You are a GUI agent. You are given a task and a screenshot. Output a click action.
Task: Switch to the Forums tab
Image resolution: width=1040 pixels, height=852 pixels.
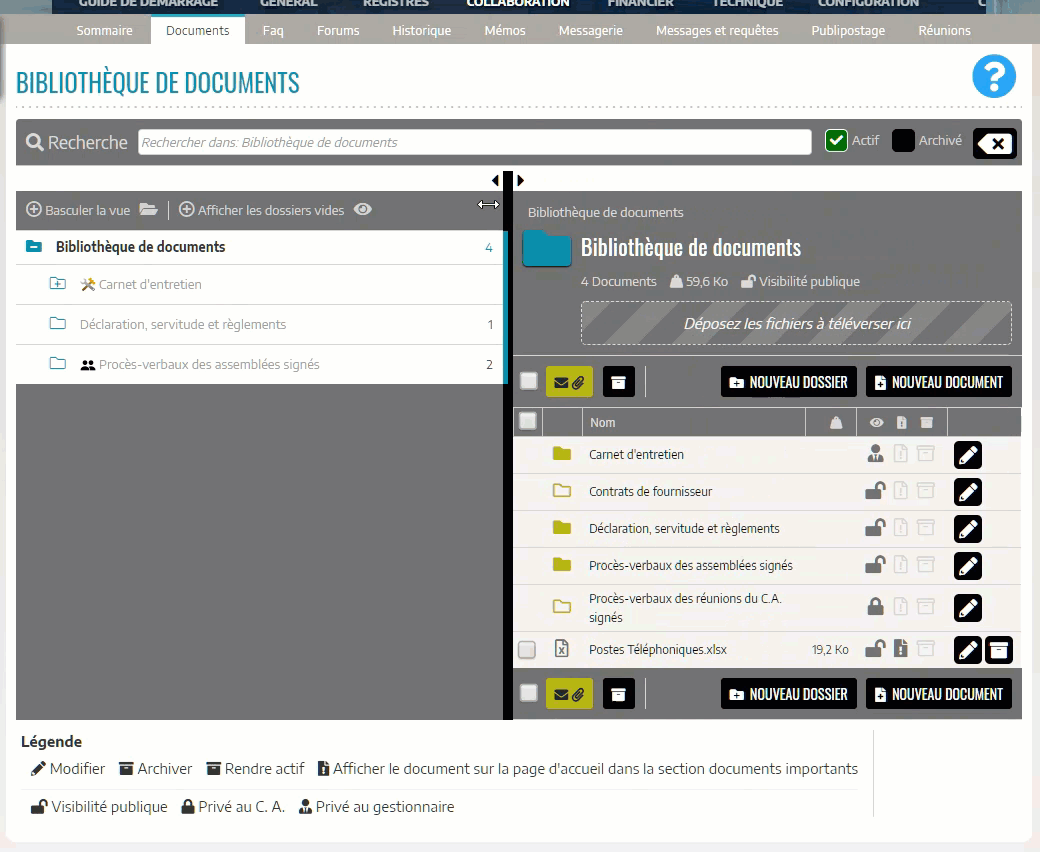point(337,30)
